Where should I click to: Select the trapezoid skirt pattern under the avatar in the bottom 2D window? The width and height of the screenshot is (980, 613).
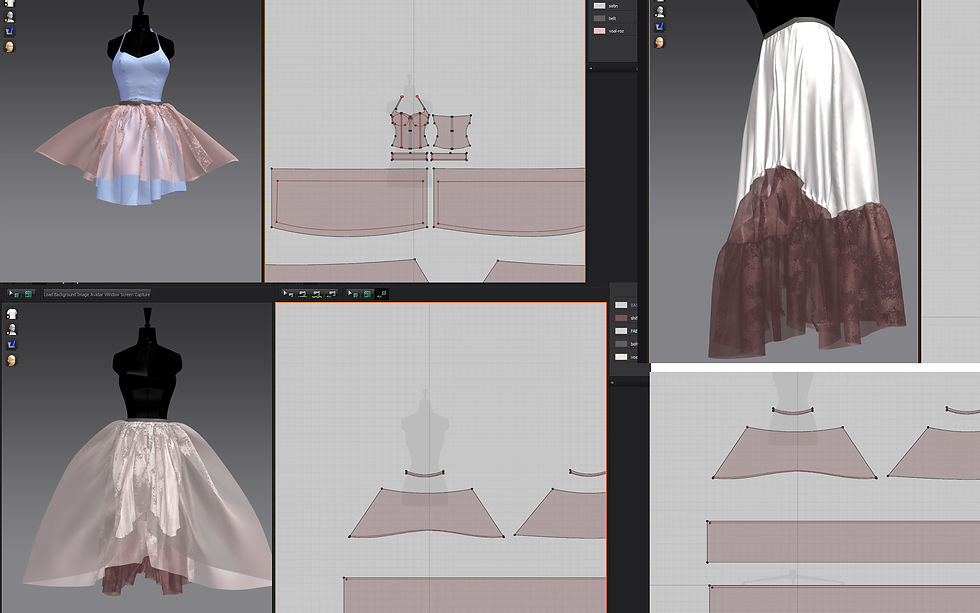426,512
